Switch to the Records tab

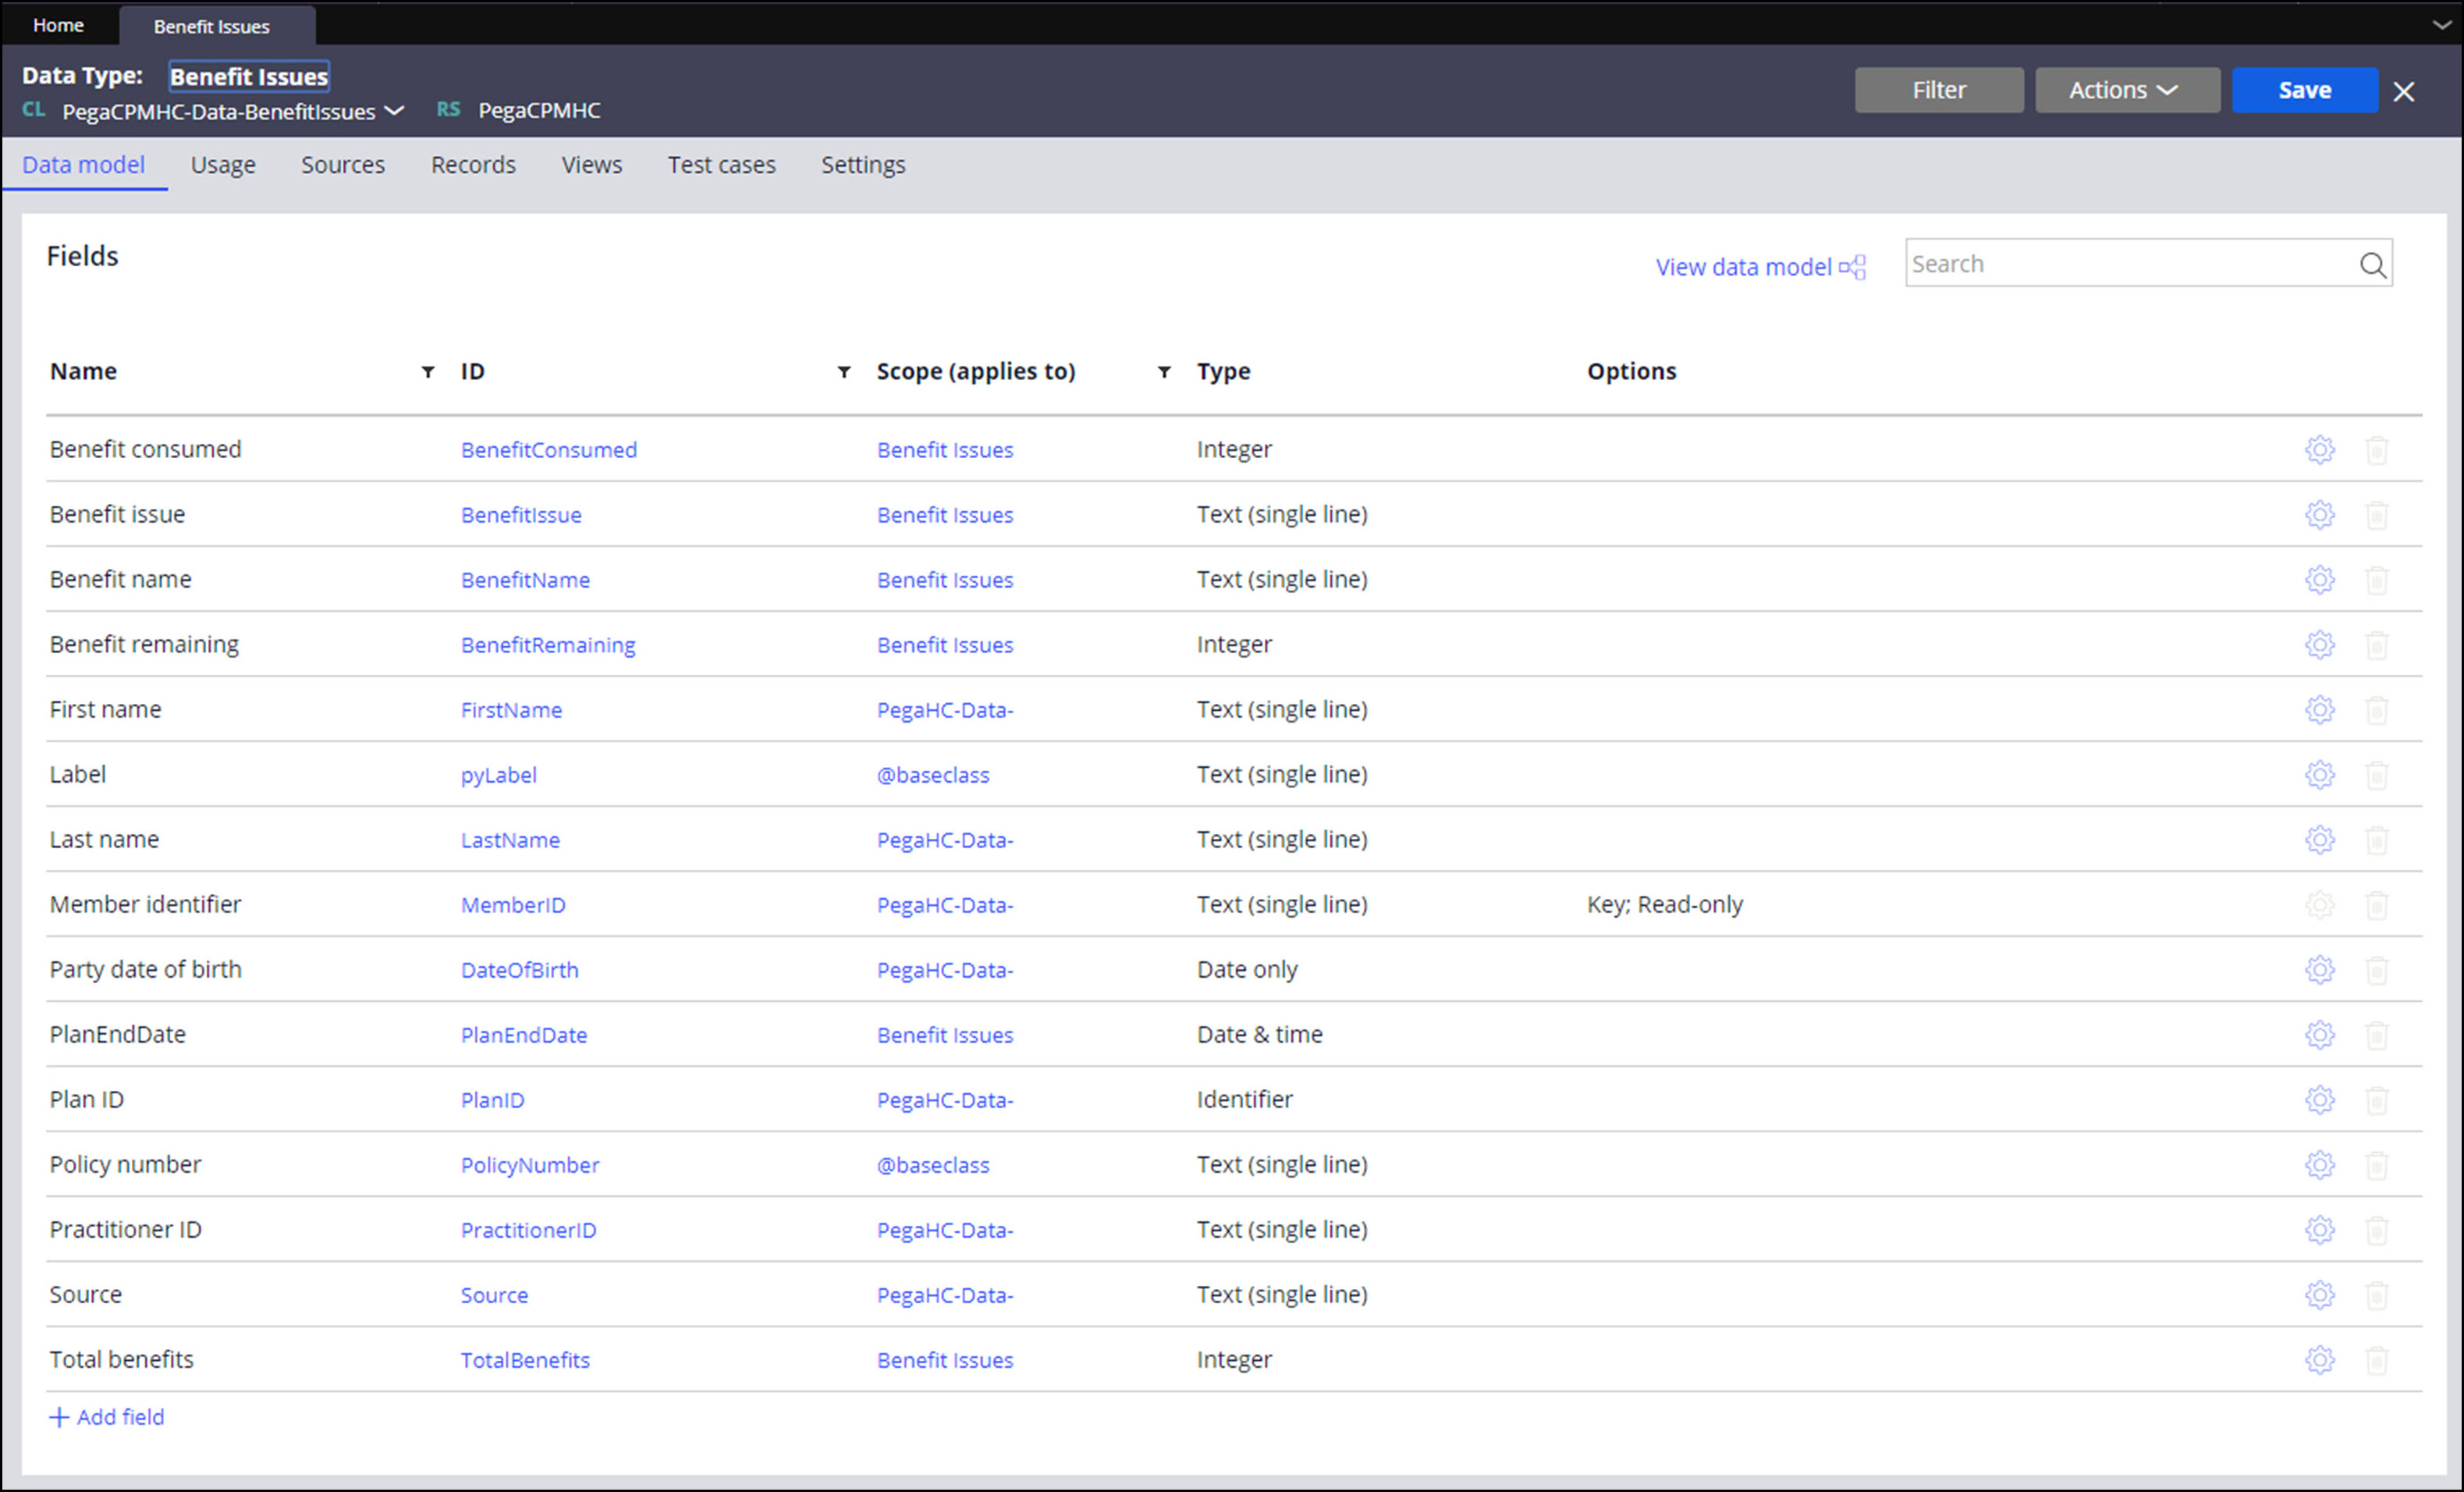pos(473,165)
